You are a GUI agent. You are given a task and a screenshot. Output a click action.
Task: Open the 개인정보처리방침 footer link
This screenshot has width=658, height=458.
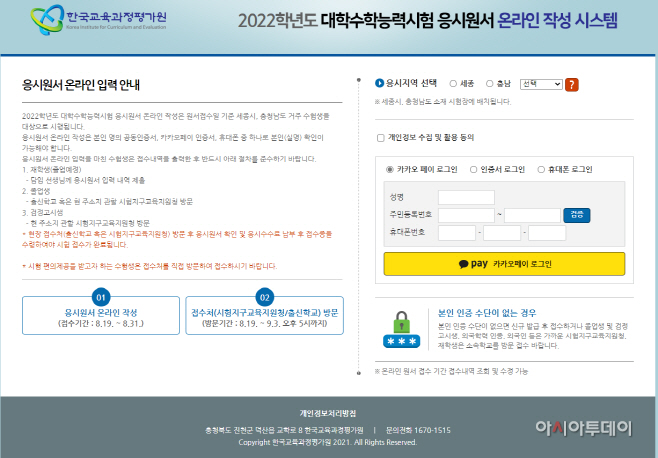(328, 414)
